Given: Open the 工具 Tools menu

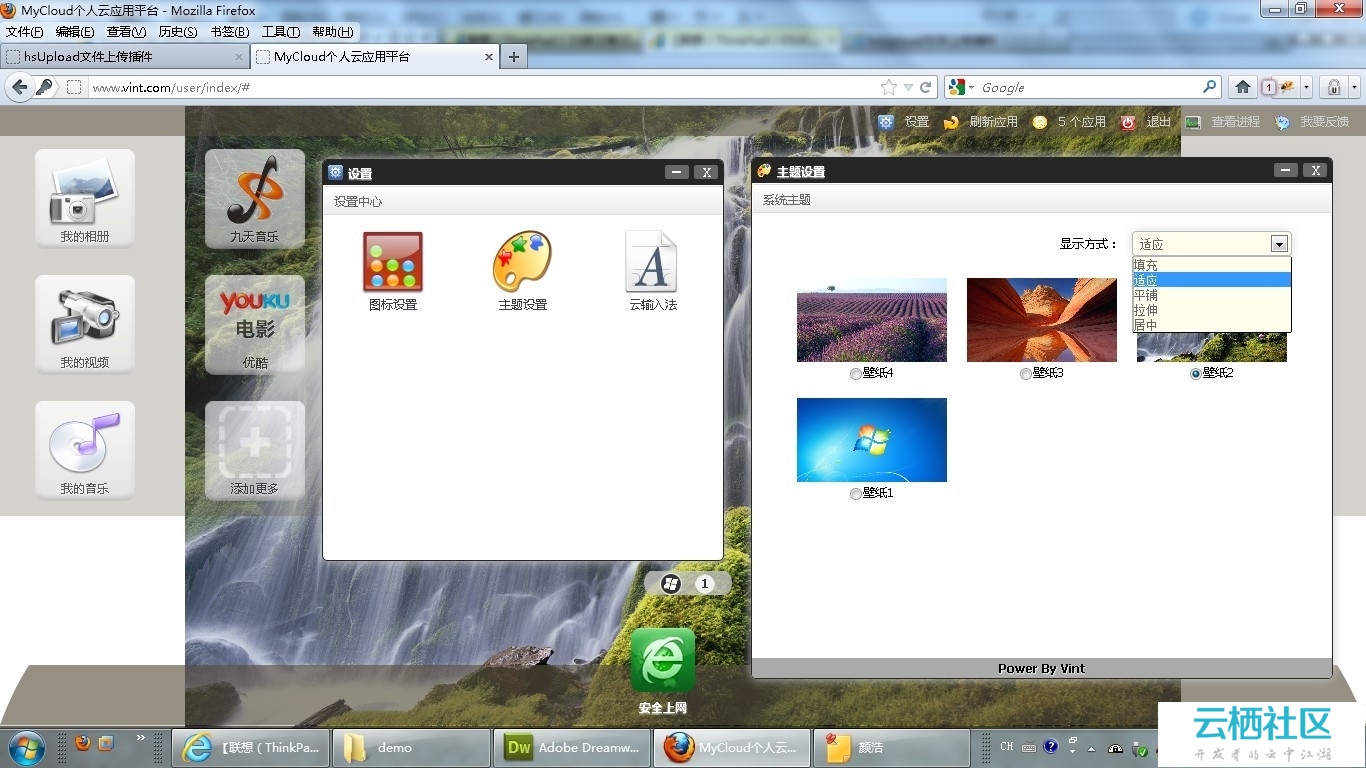Looking at the screenshot, I should (281, 32).
